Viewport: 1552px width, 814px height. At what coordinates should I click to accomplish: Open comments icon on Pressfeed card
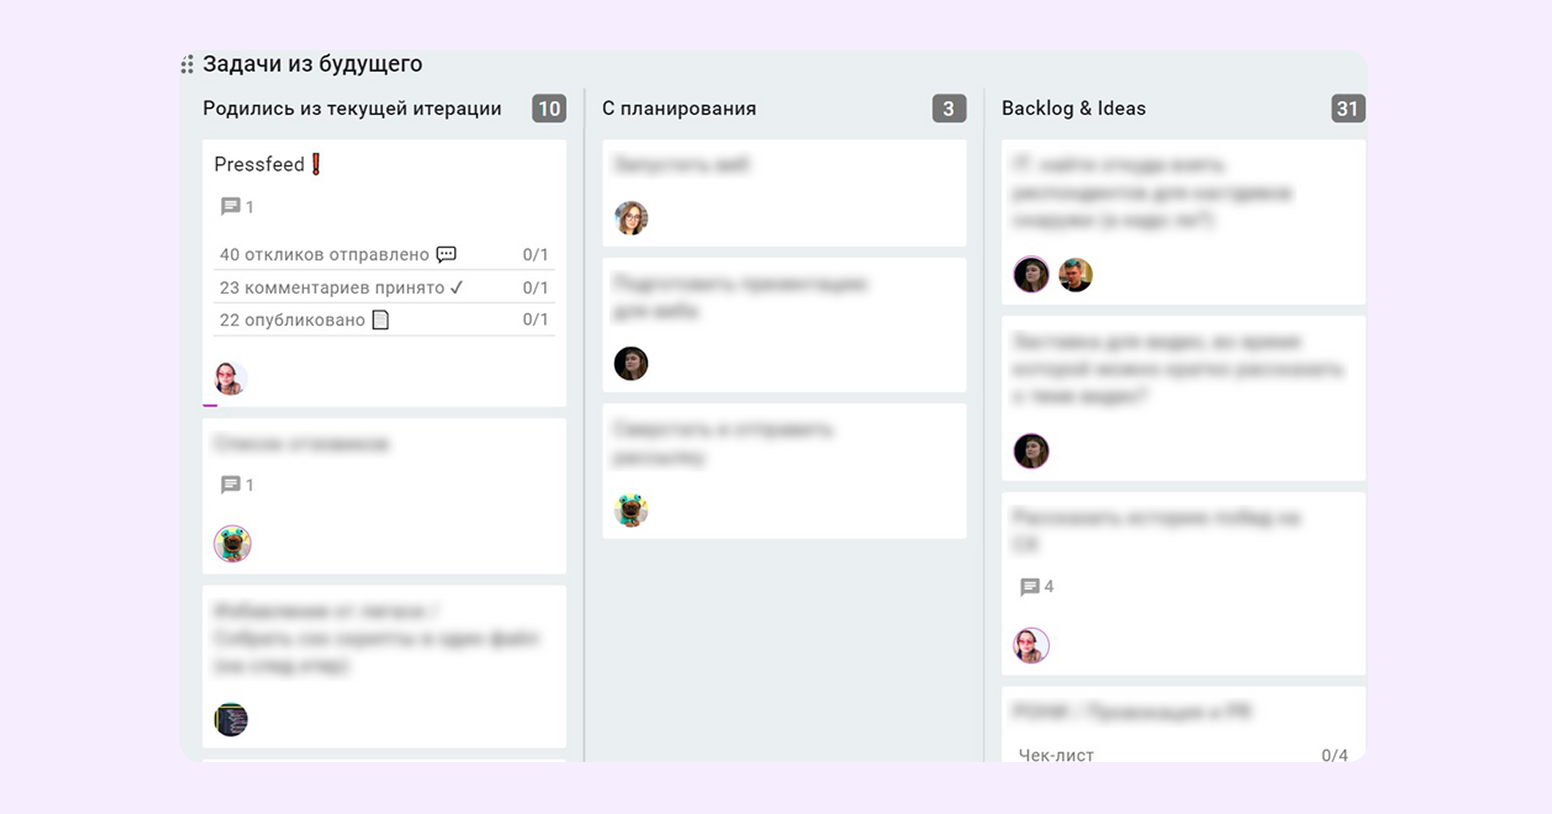coord(230,206)
